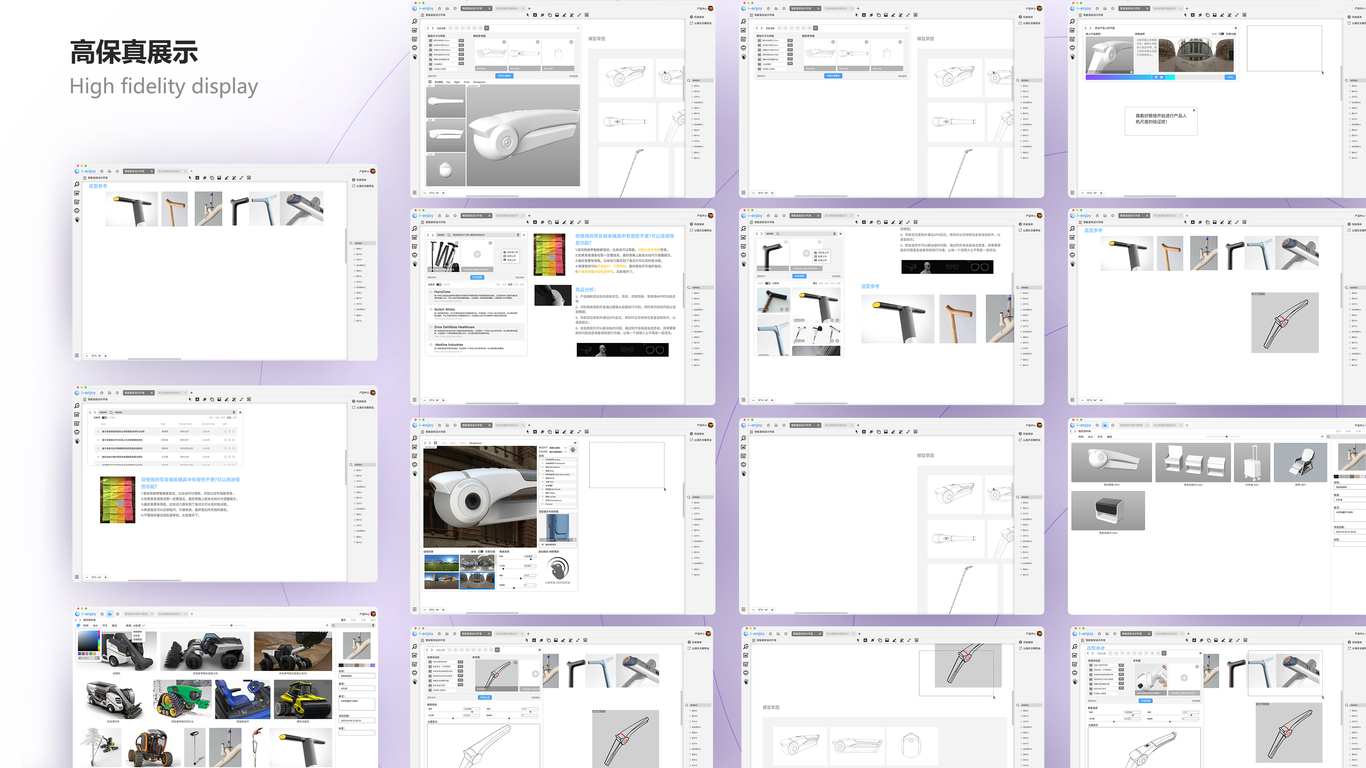Open the suitcase model thumbnail in 3D model library
1366x768 pixels.
1252,462
